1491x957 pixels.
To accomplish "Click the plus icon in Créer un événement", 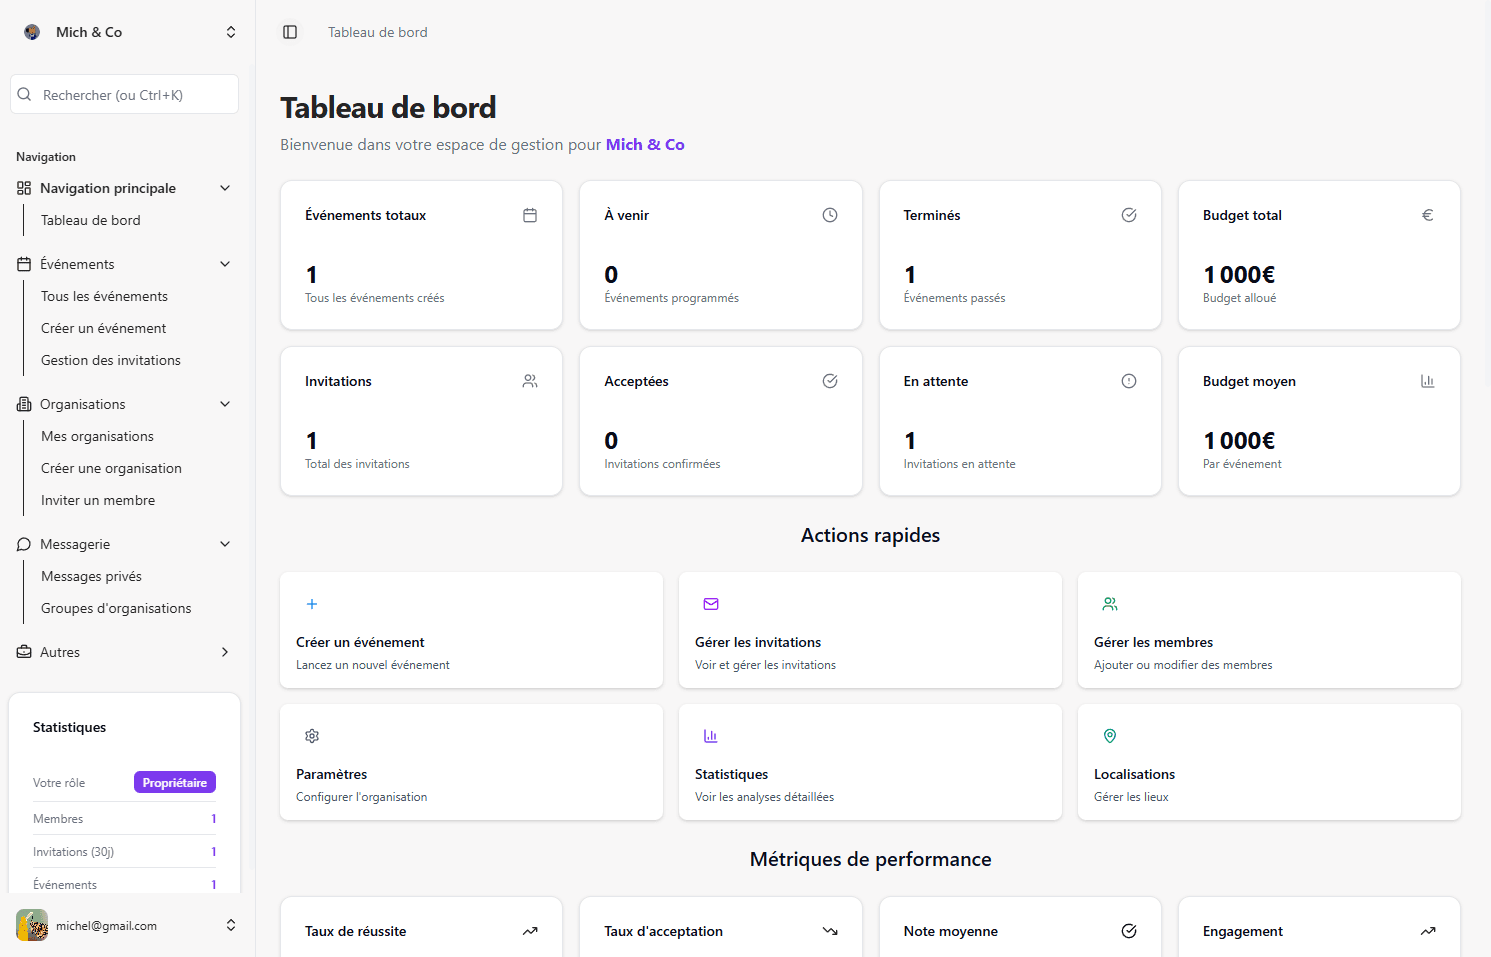I will point(312,604).
